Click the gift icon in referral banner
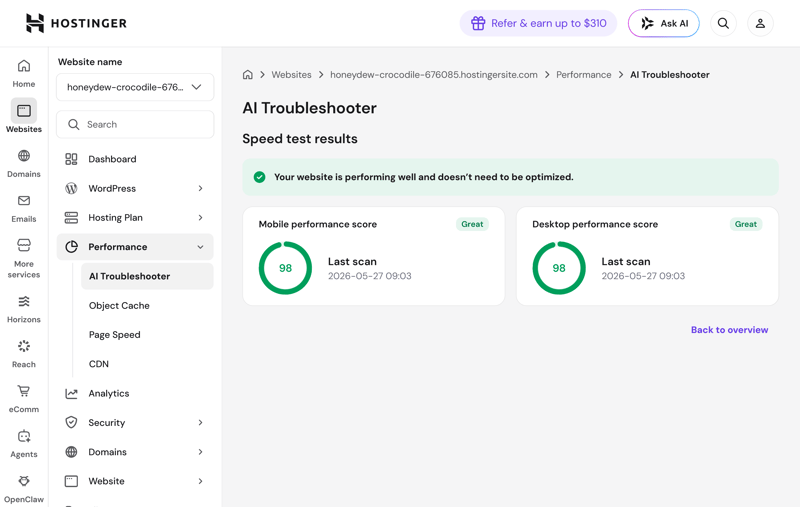The image size is (800, 507). (478, 23)
